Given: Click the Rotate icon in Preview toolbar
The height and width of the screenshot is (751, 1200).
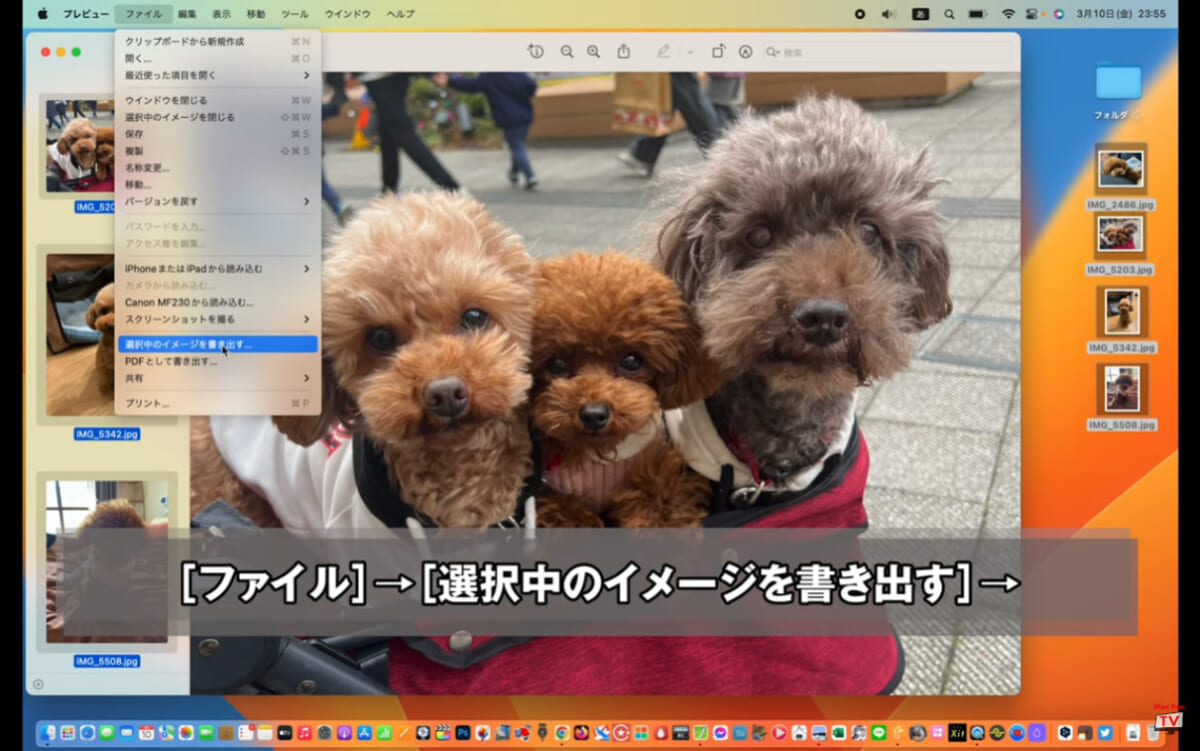Looking at the screenshot, I should pyautogui.click(x=718, y=51).
